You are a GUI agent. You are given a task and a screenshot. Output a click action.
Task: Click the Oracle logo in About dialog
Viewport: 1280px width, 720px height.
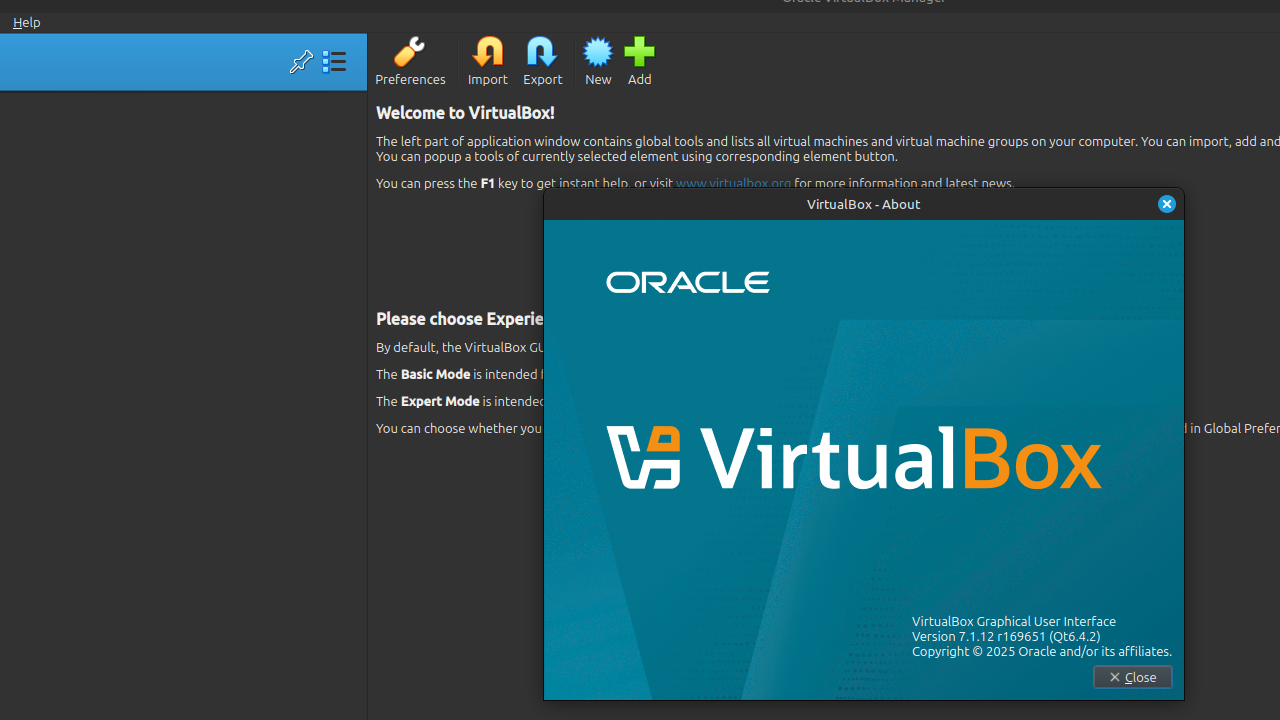pyautogui.click(x=688, y=283)
